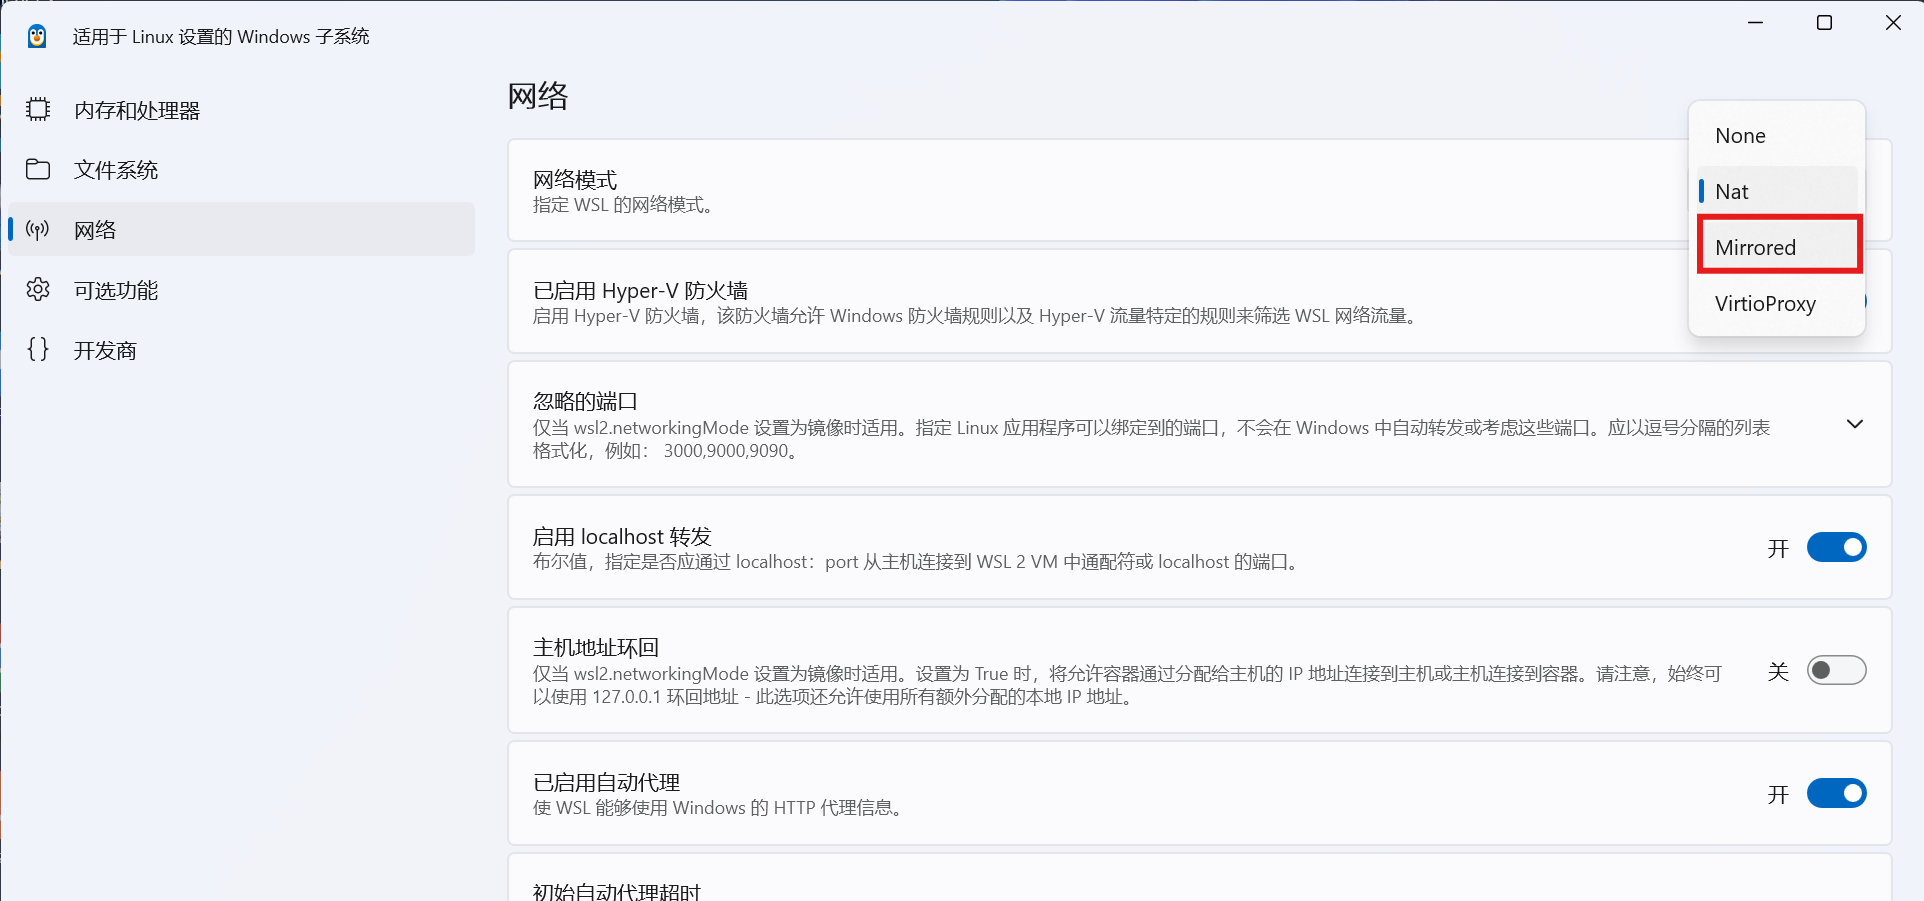Click the 网络模式 setting card
This screenshot has width=1924, height=901.
point(1000,191)
